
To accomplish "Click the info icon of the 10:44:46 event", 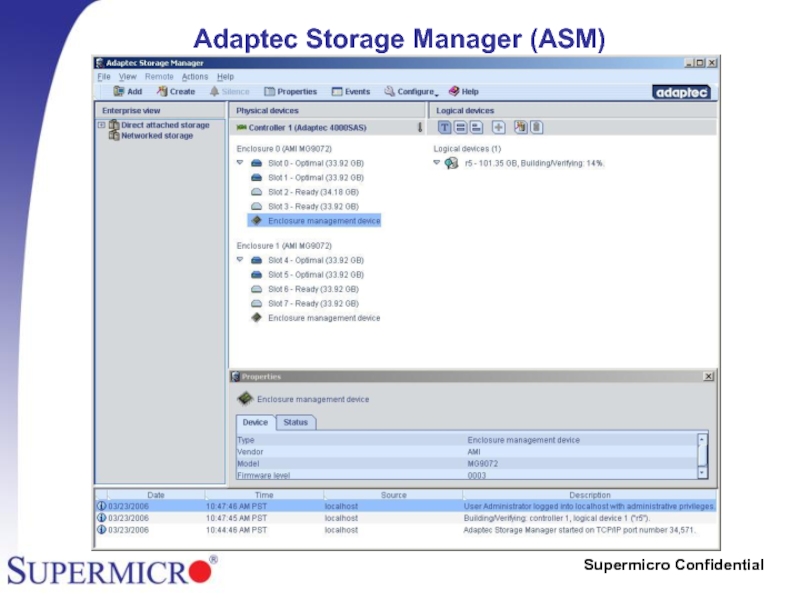I will (x=102, y=530).
